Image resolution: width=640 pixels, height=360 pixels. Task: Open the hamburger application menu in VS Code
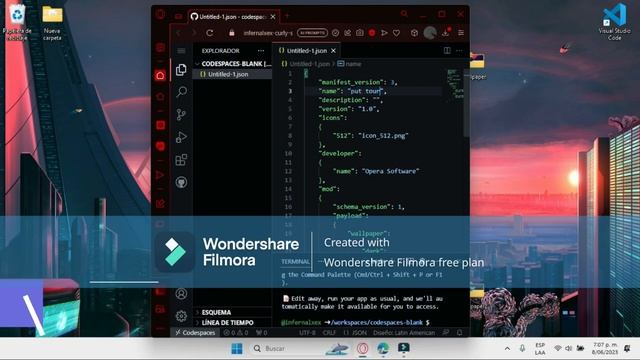click(x=181, y=51)
